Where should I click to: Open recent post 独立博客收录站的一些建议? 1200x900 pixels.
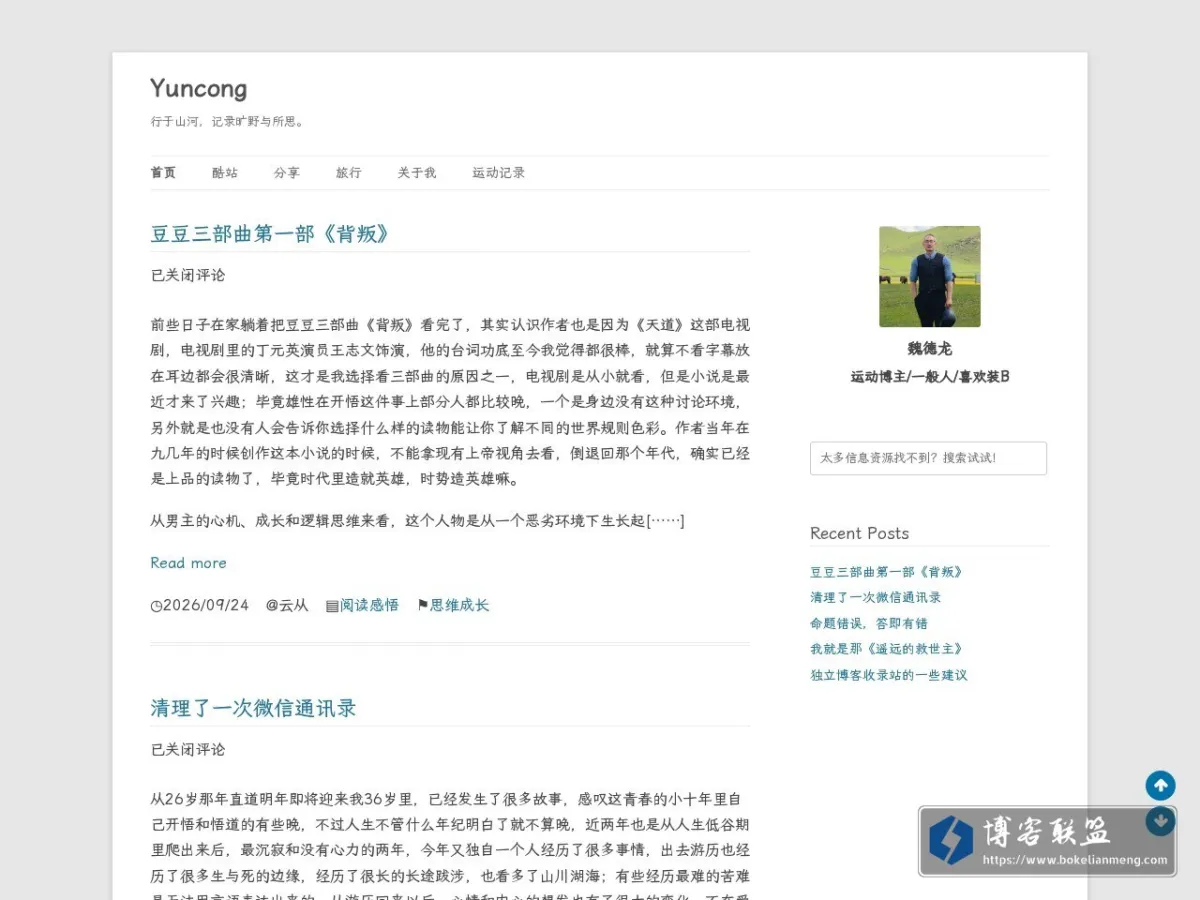(x=889, y=675)
